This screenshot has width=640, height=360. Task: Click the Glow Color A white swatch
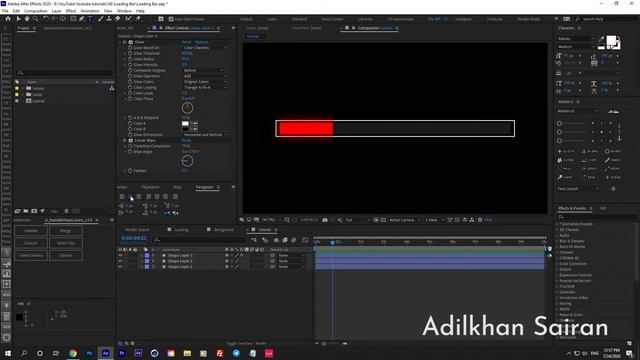point(185,123)
